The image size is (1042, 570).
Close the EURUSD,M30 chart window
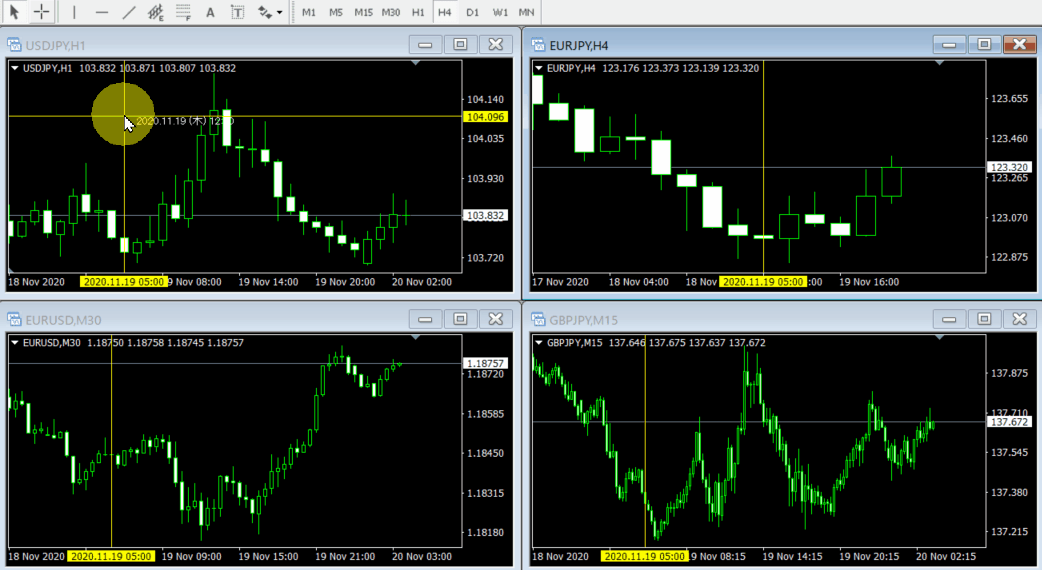click(x=496, y=319)
